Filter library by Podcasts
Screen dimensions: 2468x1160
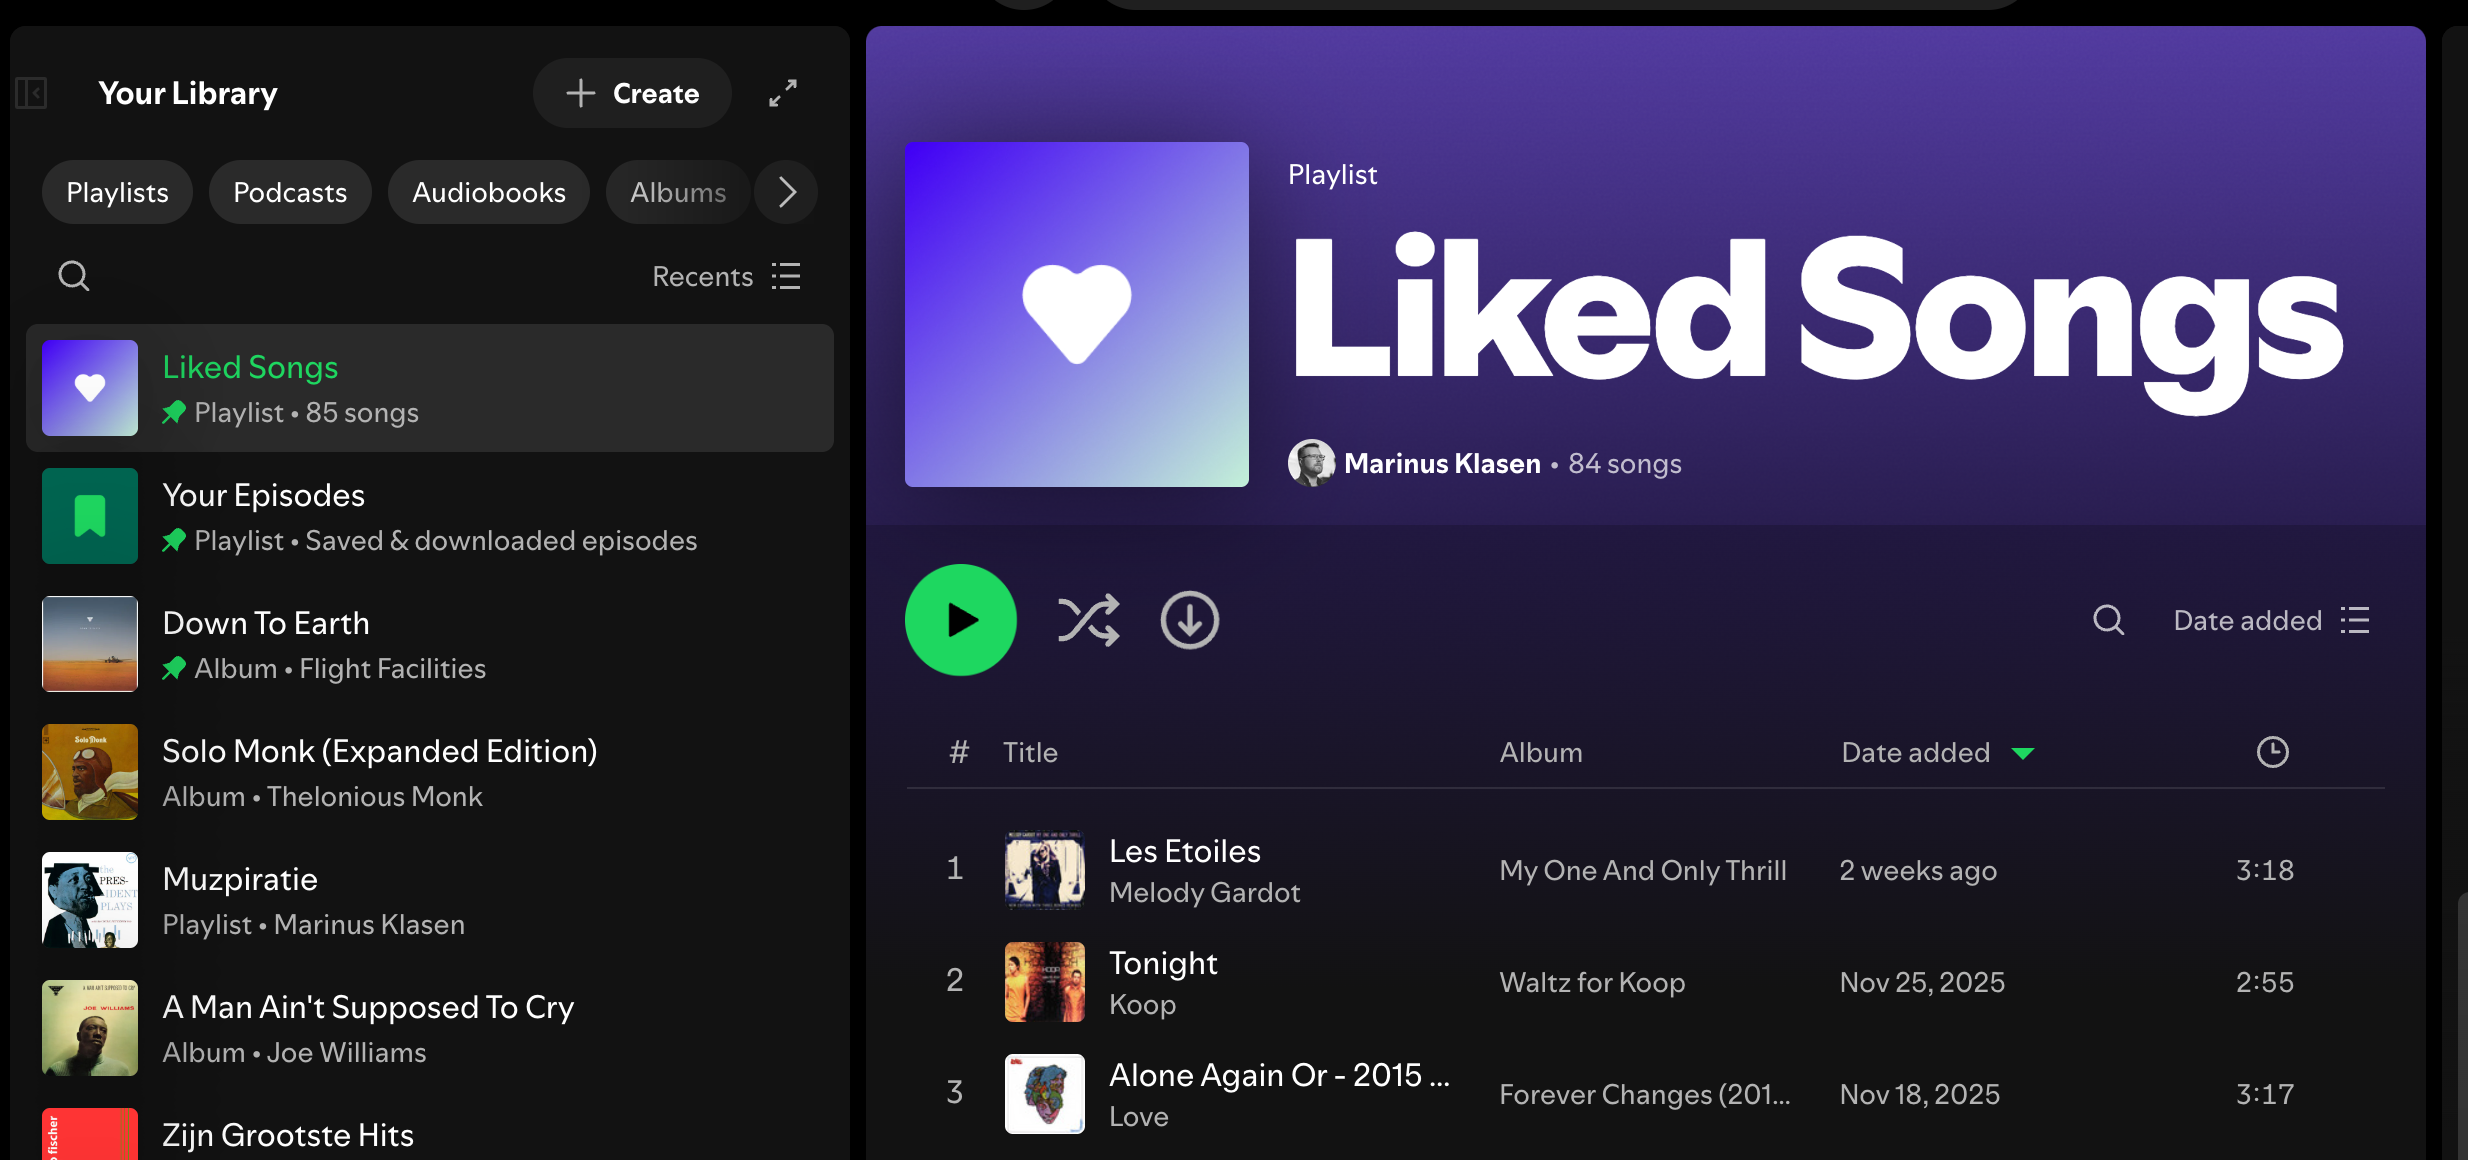(x=290, y=192)
